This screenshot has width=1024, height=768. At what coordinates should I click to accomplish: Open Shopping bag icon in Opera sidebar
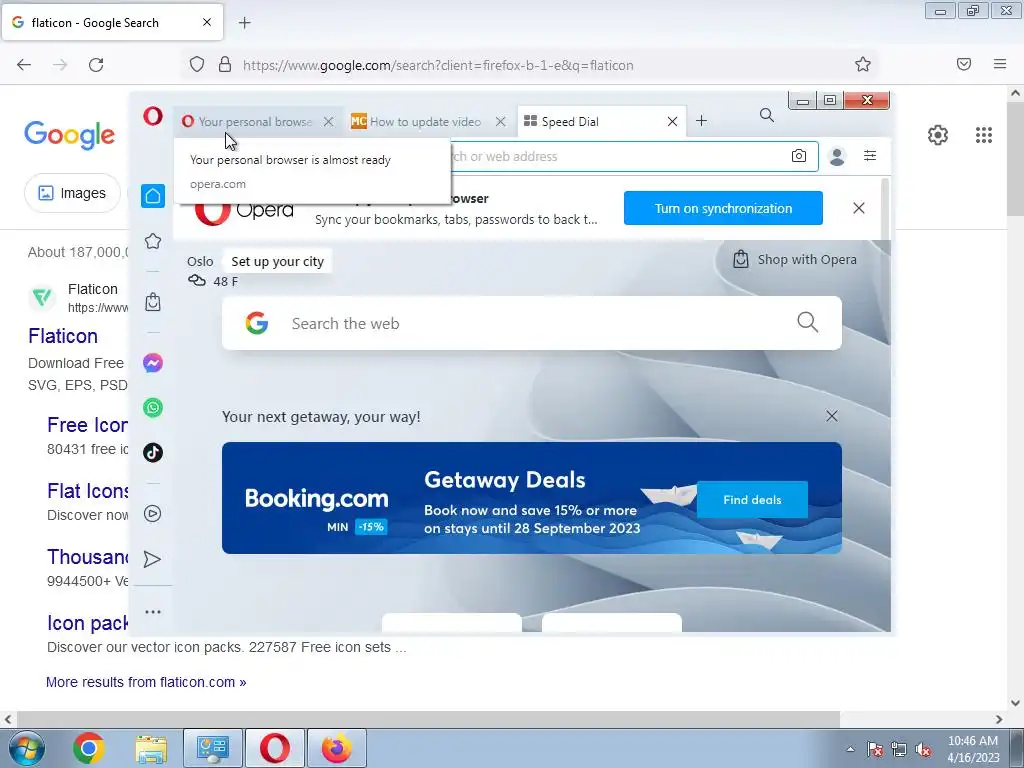[x=153, y=302]
